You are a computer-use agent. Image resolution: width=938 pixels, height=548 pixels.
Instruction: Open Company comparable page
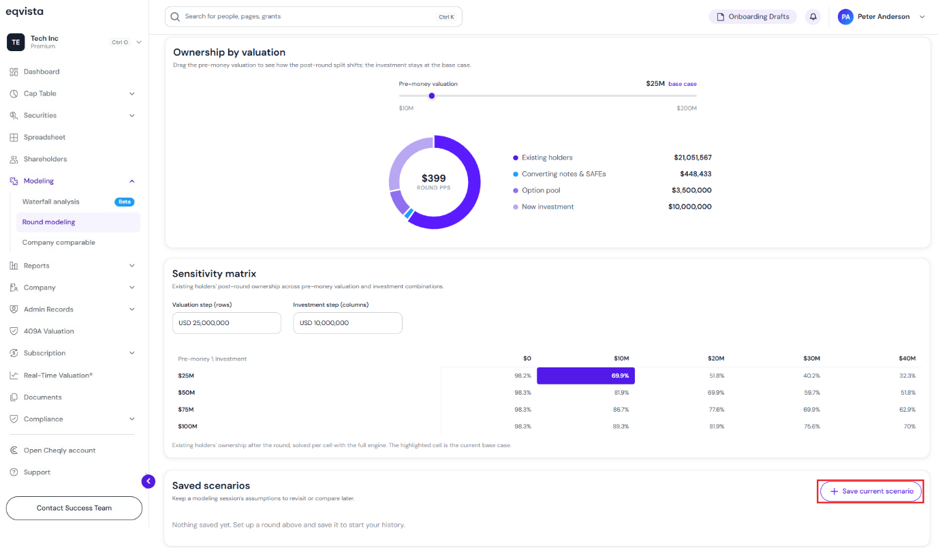coord(59,242)
